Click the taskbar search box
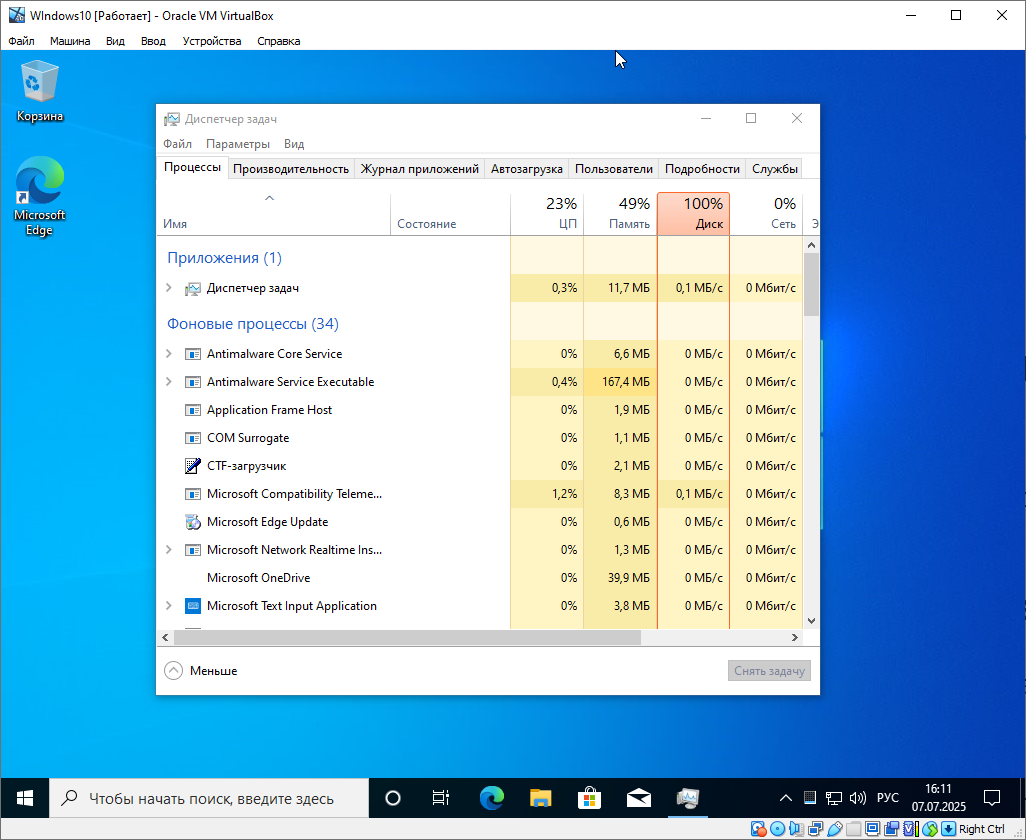The height and width of the screenshot is (840, 1026). pyautogui.click(x=209, y=798)
